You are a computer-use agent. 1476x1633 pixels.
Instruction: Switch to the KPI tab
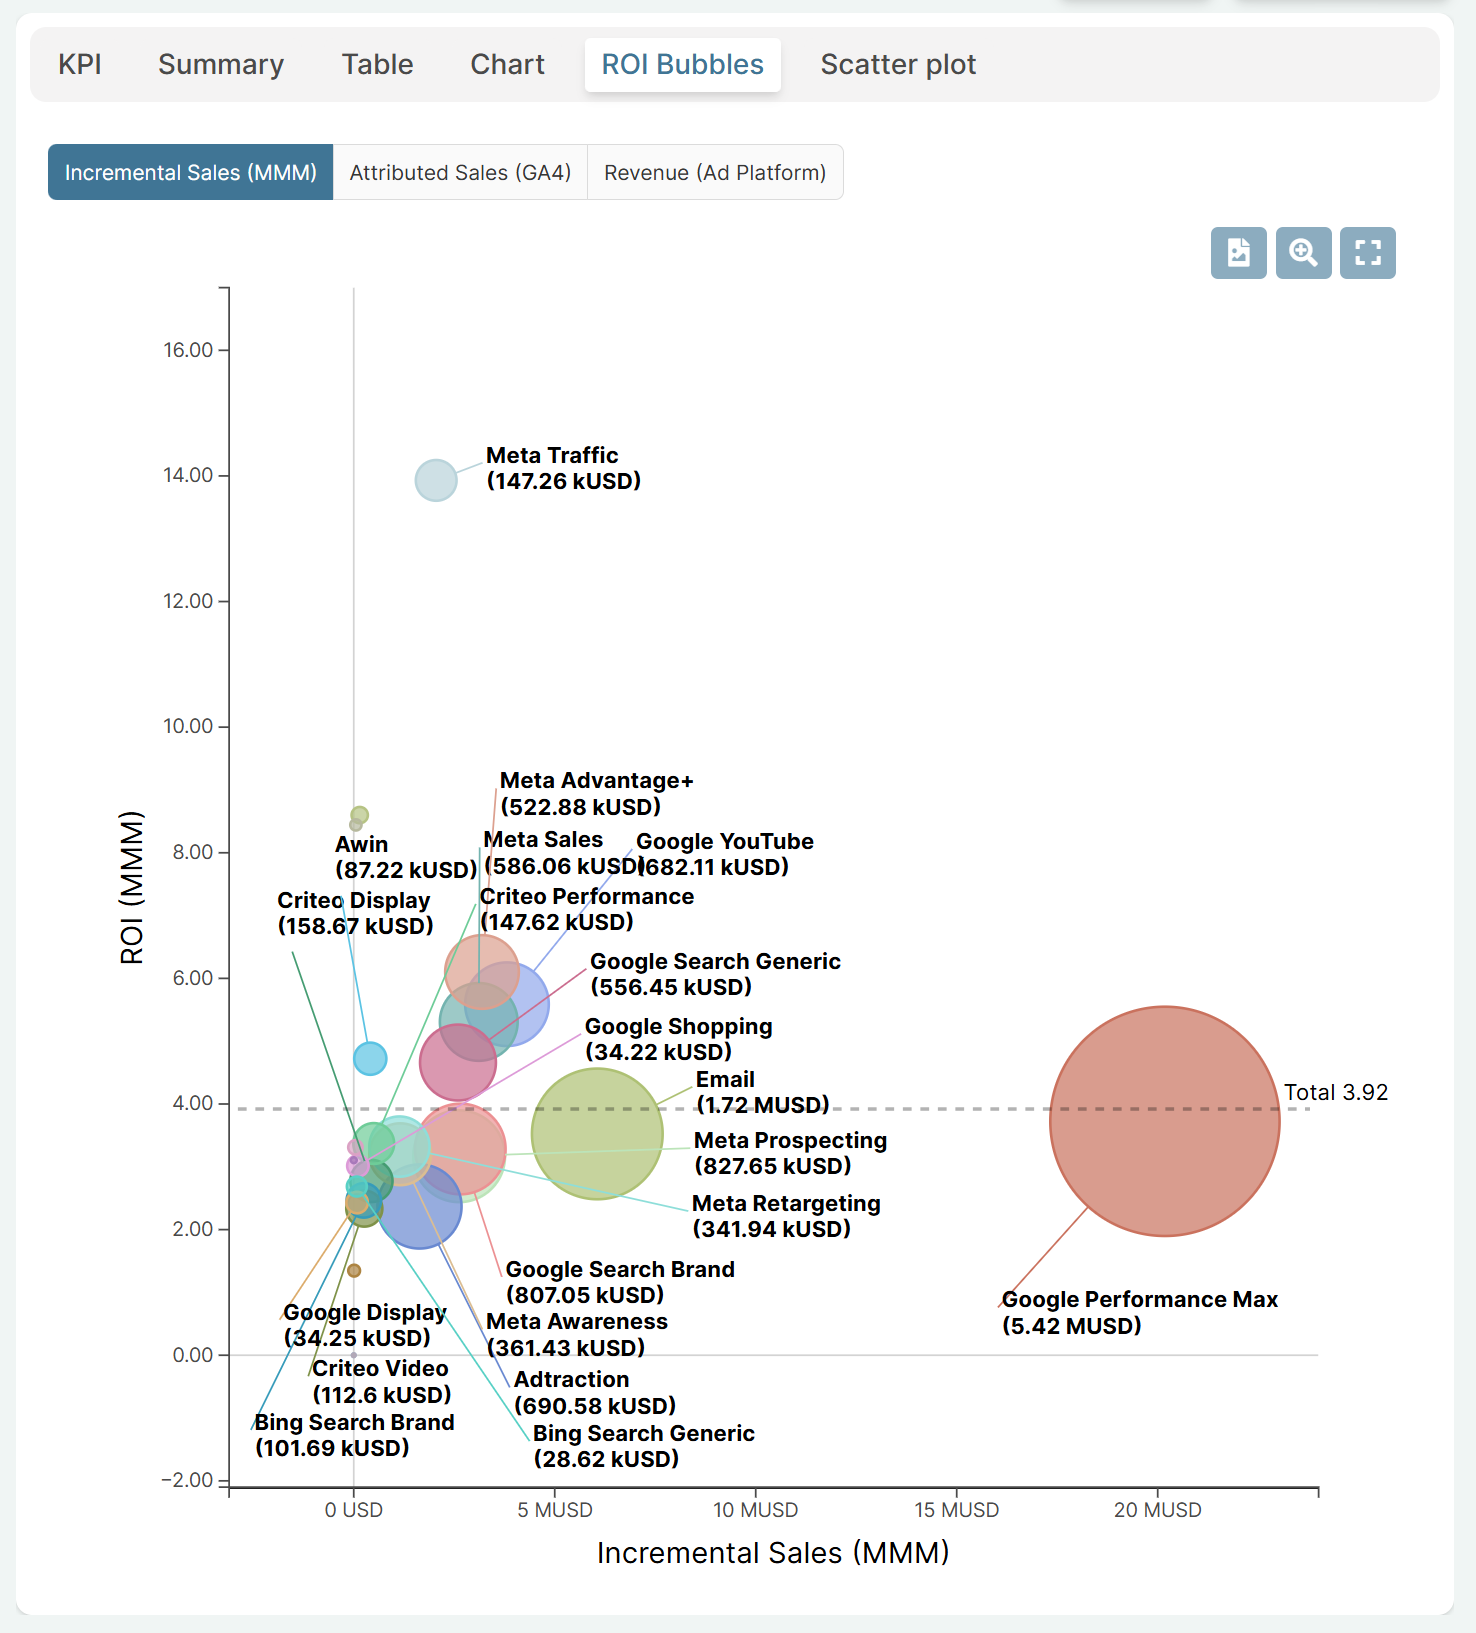pos(80,65)
